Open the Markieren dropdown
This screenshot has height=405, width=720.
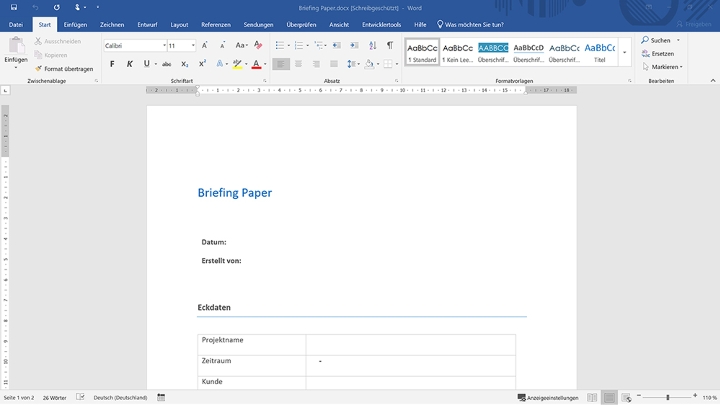click(664, 67)
